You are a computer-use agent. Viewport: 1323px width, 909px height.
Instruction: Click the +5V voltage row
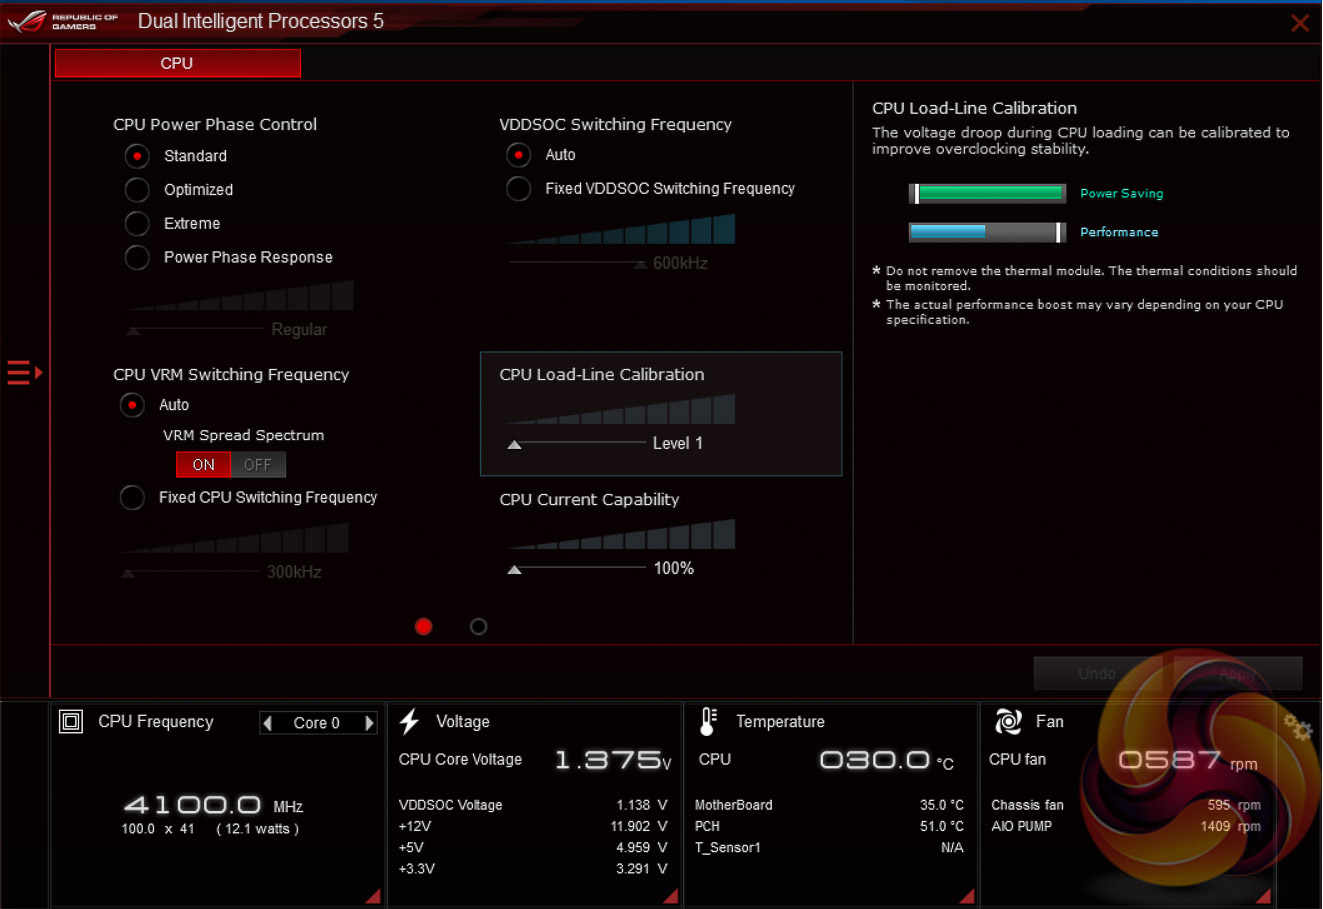[x=533, y=847]
